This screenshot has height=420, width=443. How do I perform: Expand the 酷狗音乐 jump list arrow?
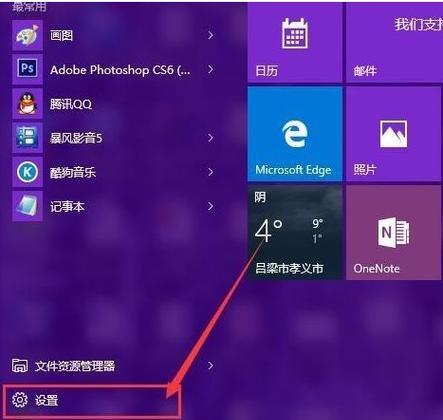210,172
